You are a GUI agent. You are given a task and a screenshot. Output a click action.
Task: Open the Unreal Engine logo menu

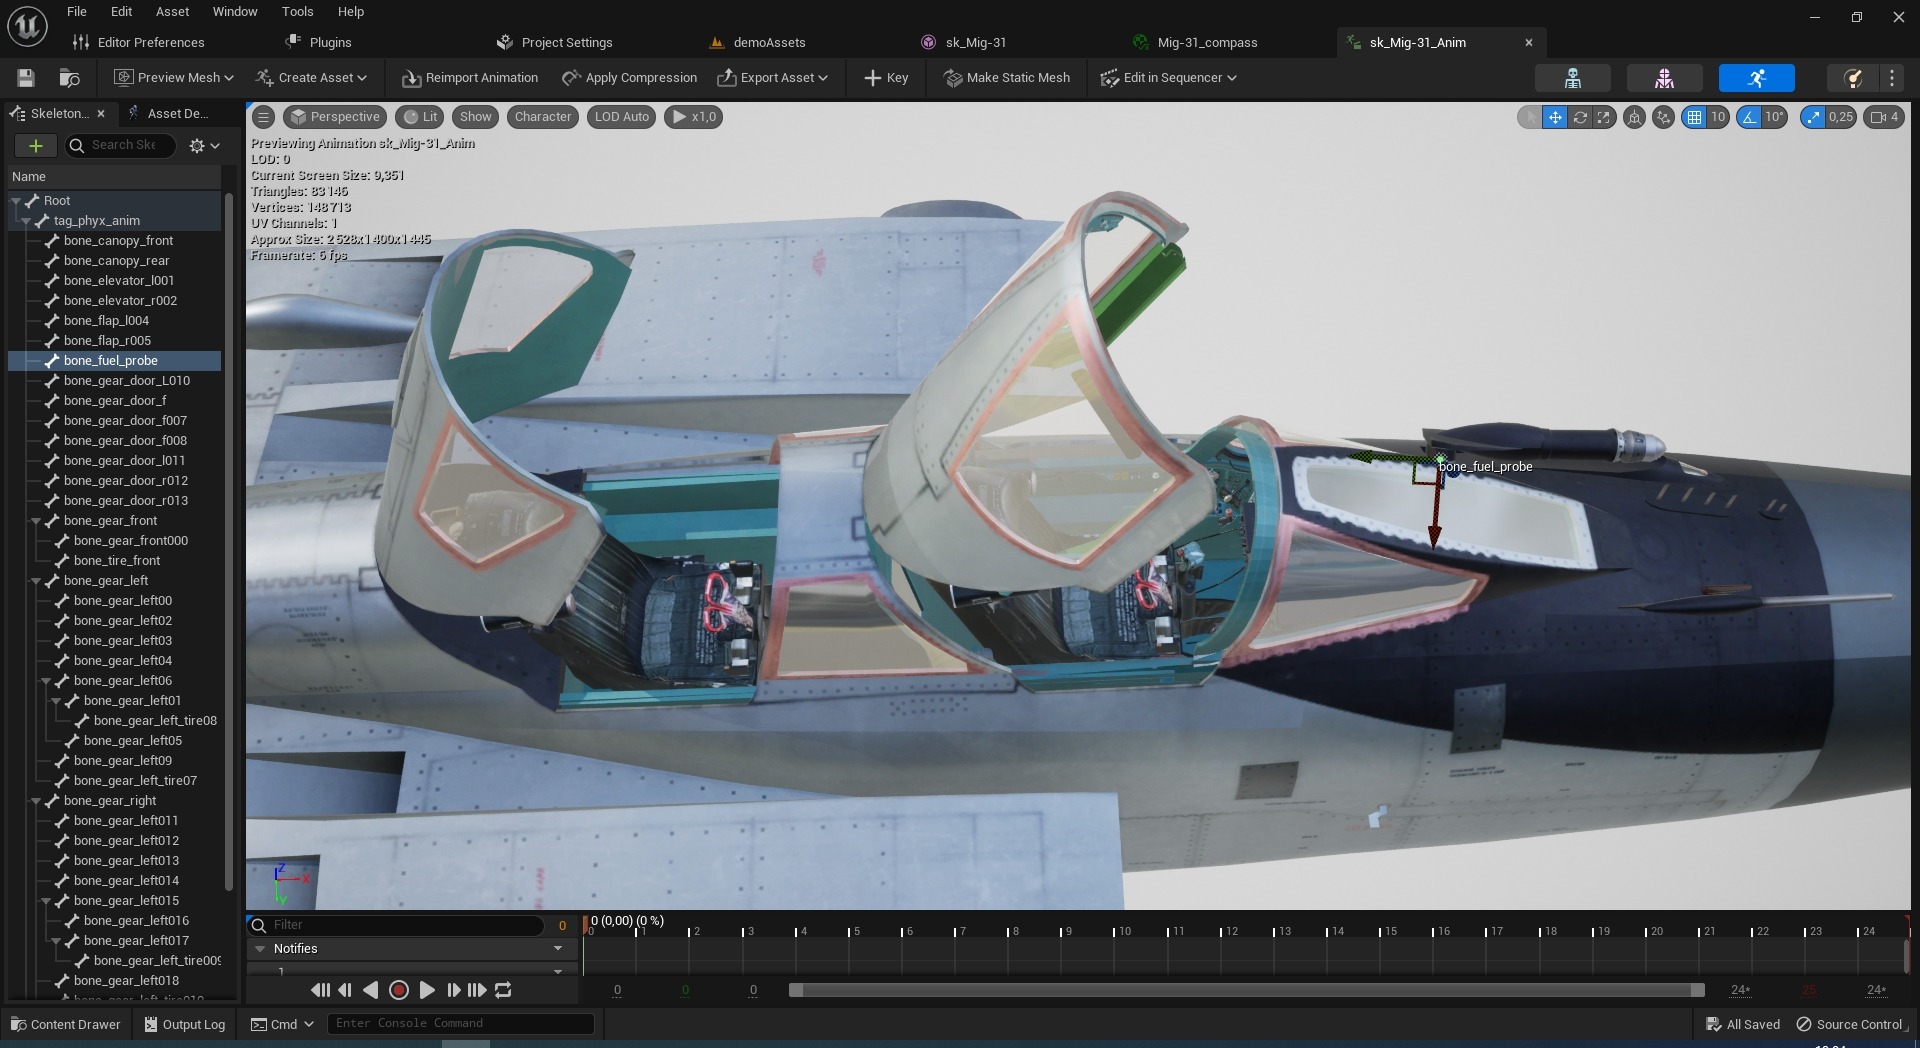(27, 26)
